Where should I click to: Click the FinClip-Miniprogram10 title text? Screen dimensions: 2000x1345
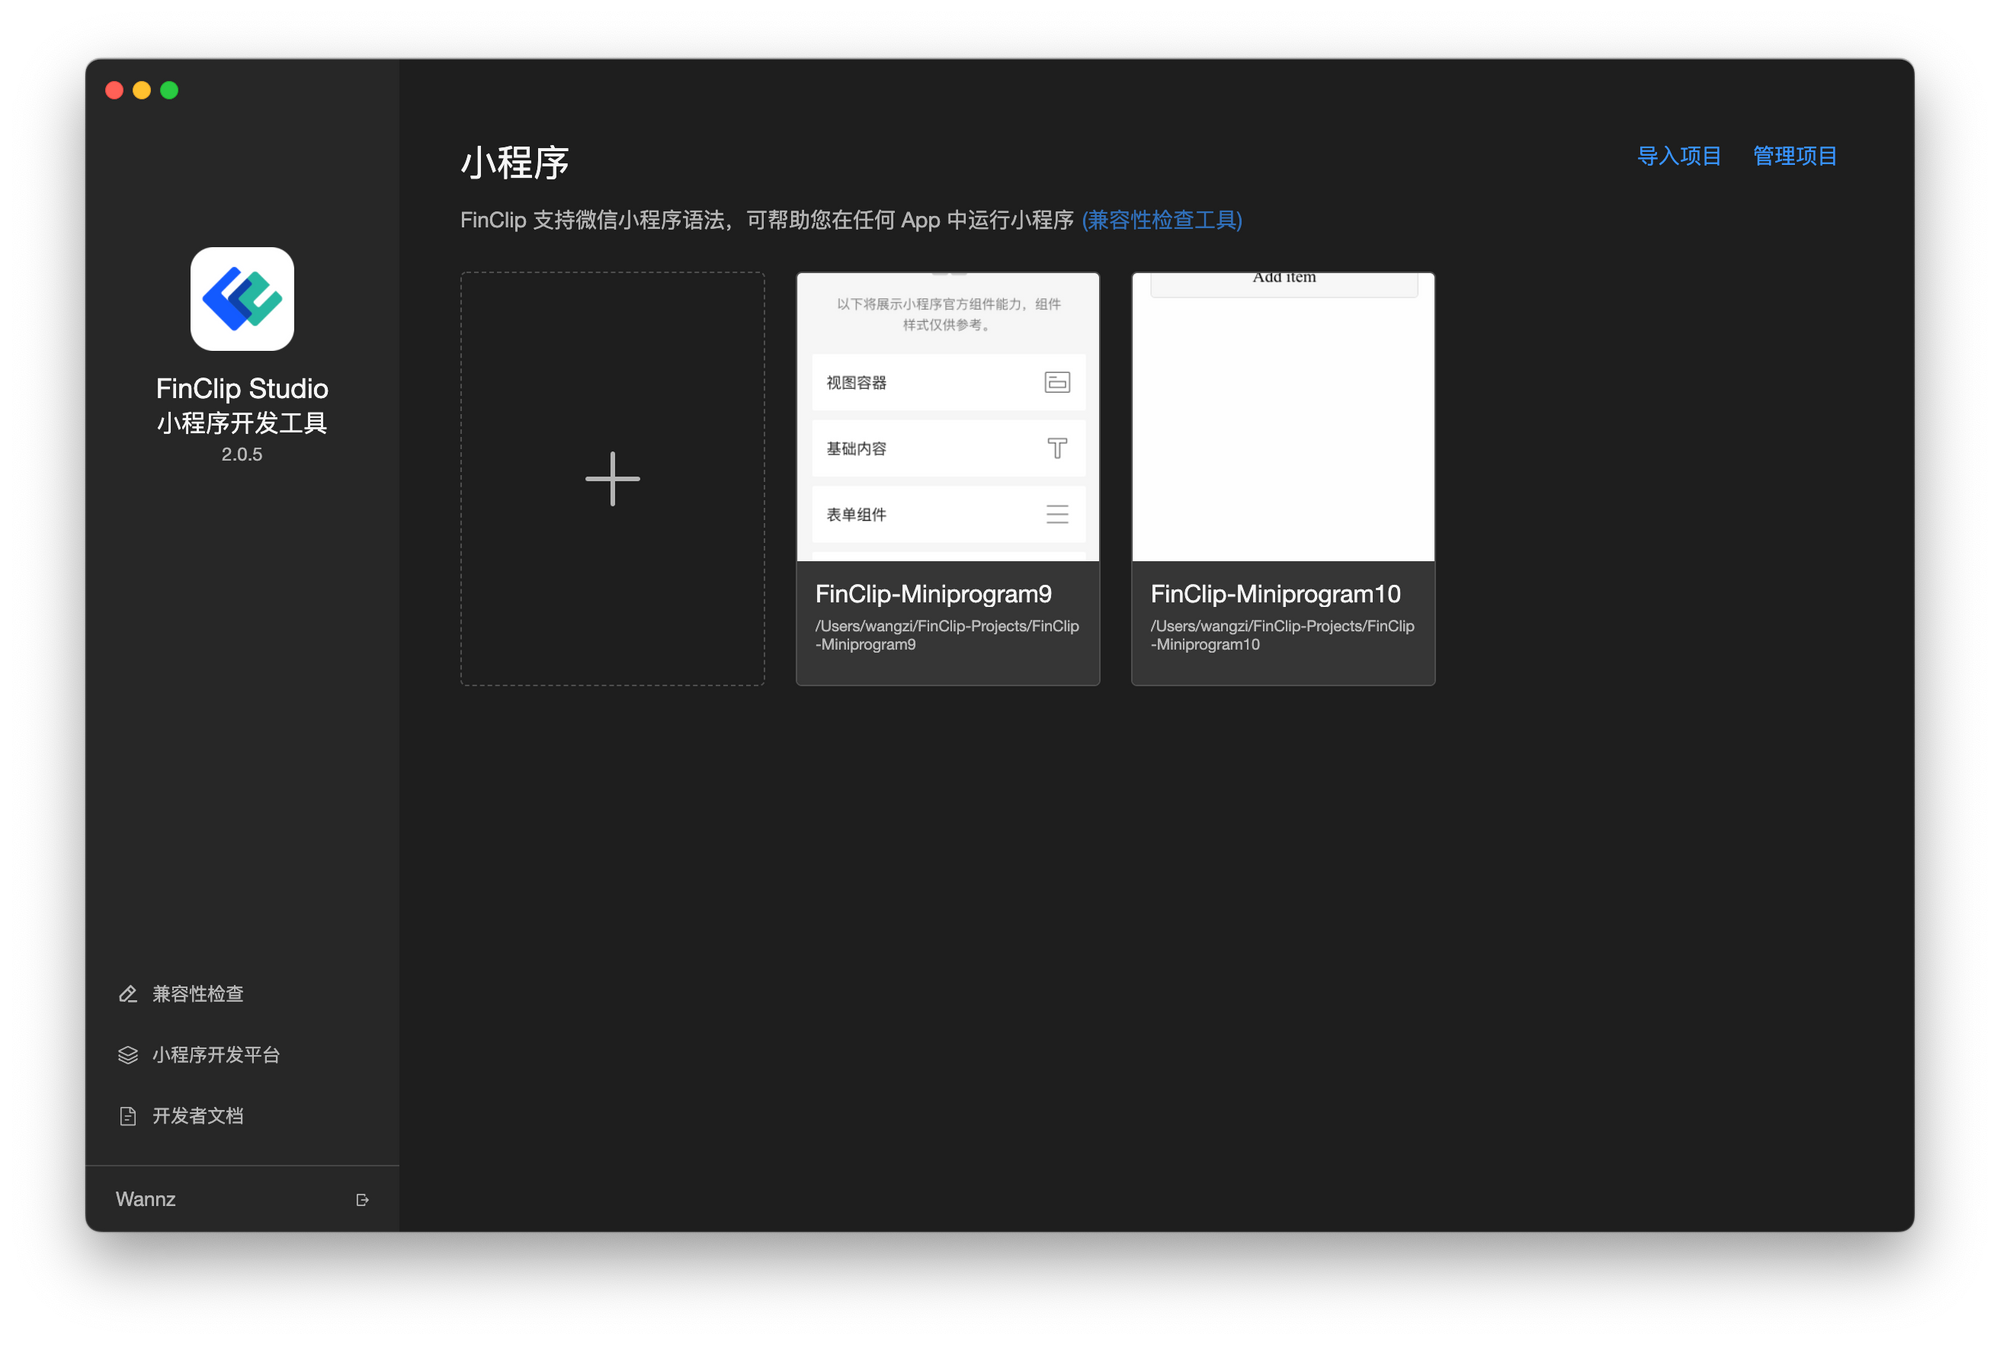(1275, 594)
